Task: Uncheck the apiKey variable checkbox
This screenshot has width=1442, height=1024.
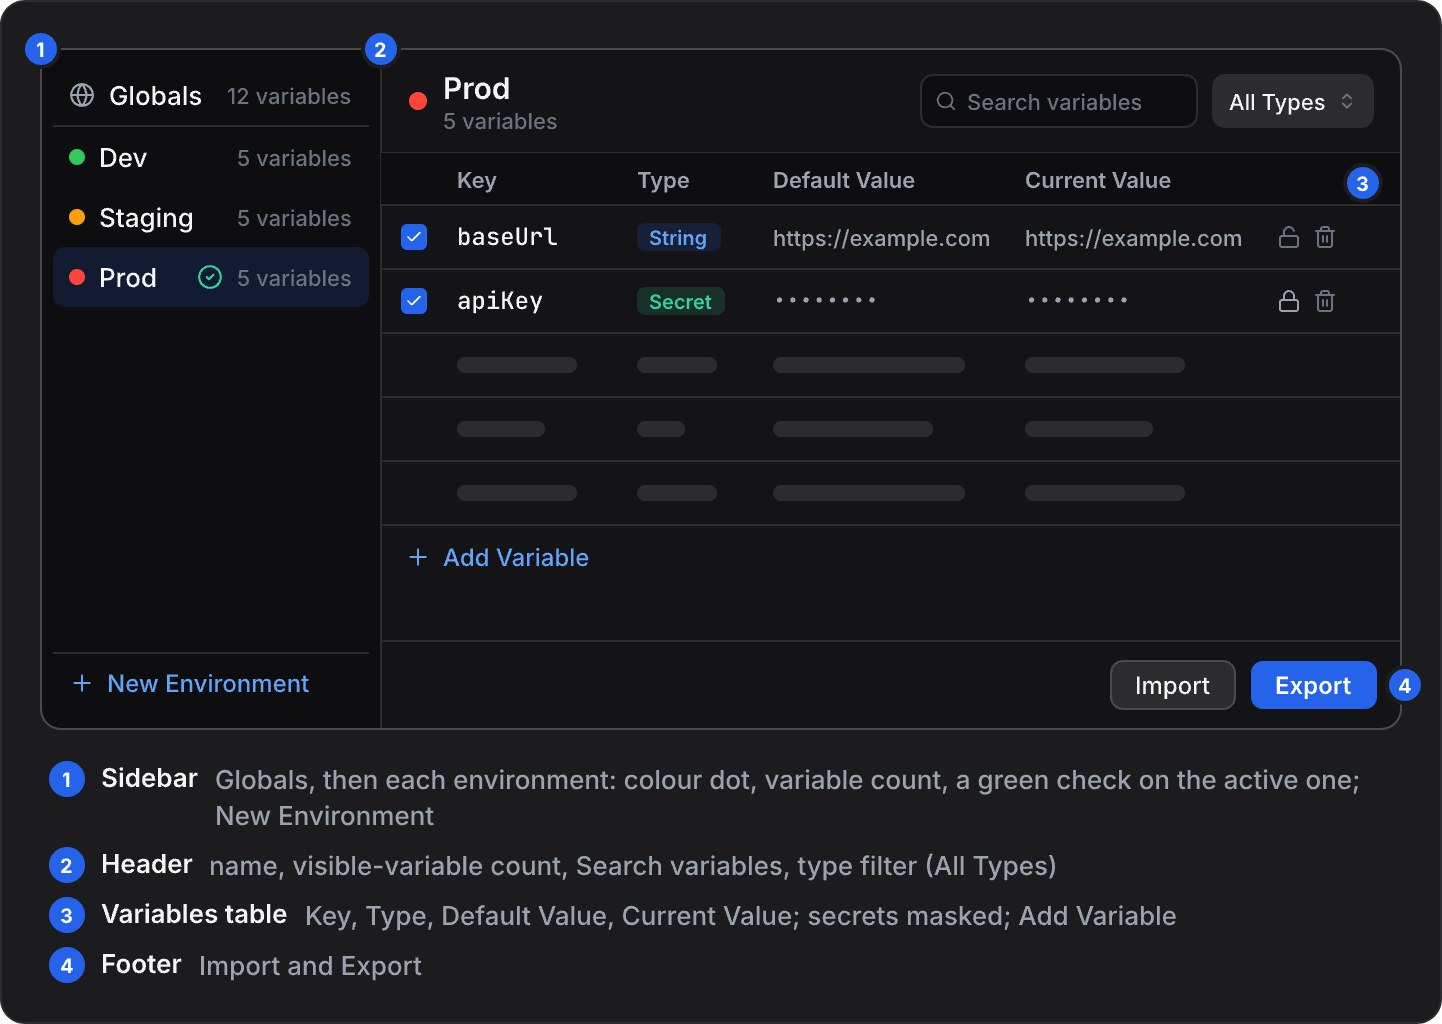Action: click(414, 301)
